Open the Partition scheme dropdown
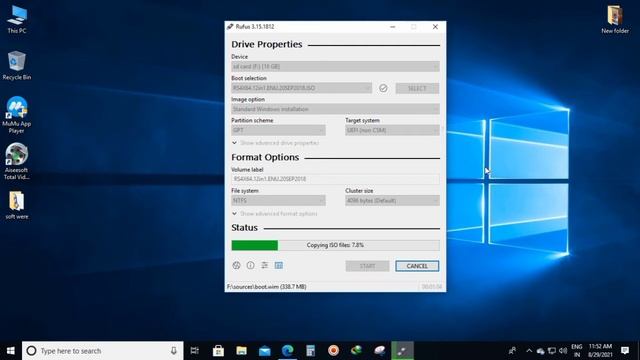640x360 pixels. coord(278,130)
